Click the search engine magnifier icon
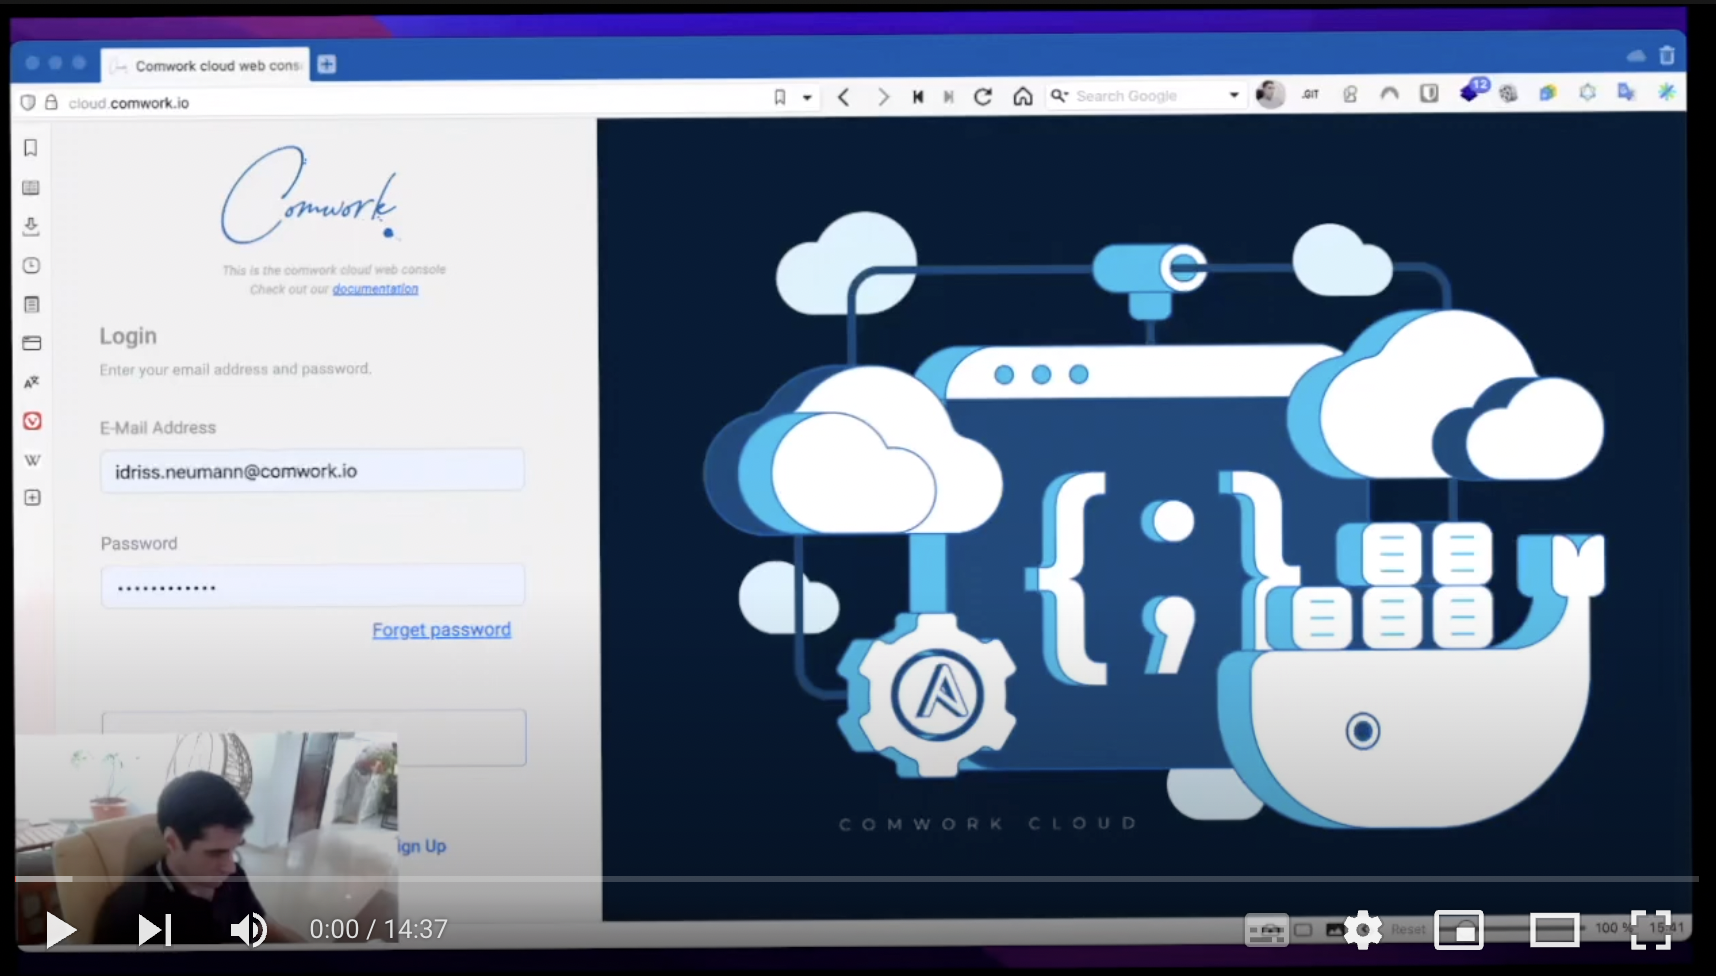This screenshot has height=976, width=1716. coord(1059,96)
